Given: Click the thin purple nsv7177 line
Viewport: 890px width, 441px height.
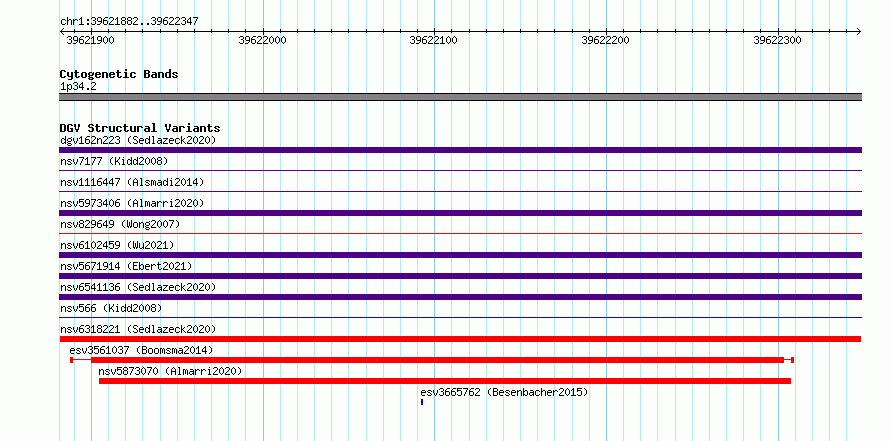Looking at the screenshot, I should [460, 170].
